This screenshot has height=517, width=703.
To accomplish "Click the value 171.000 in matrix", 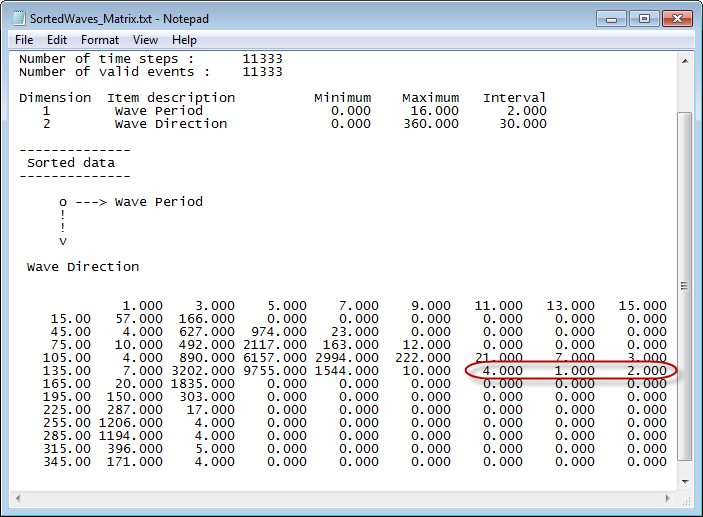I will coord(135,462).
